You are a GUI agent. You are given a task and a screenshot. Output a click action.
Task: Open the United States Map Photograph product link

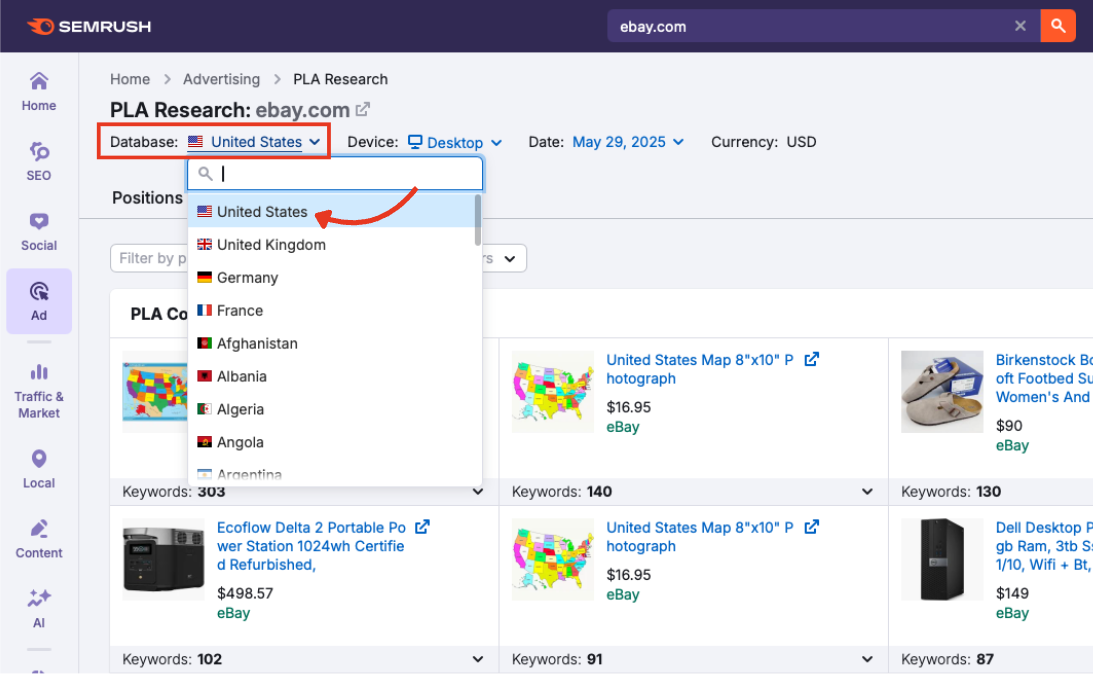[700, 368]
